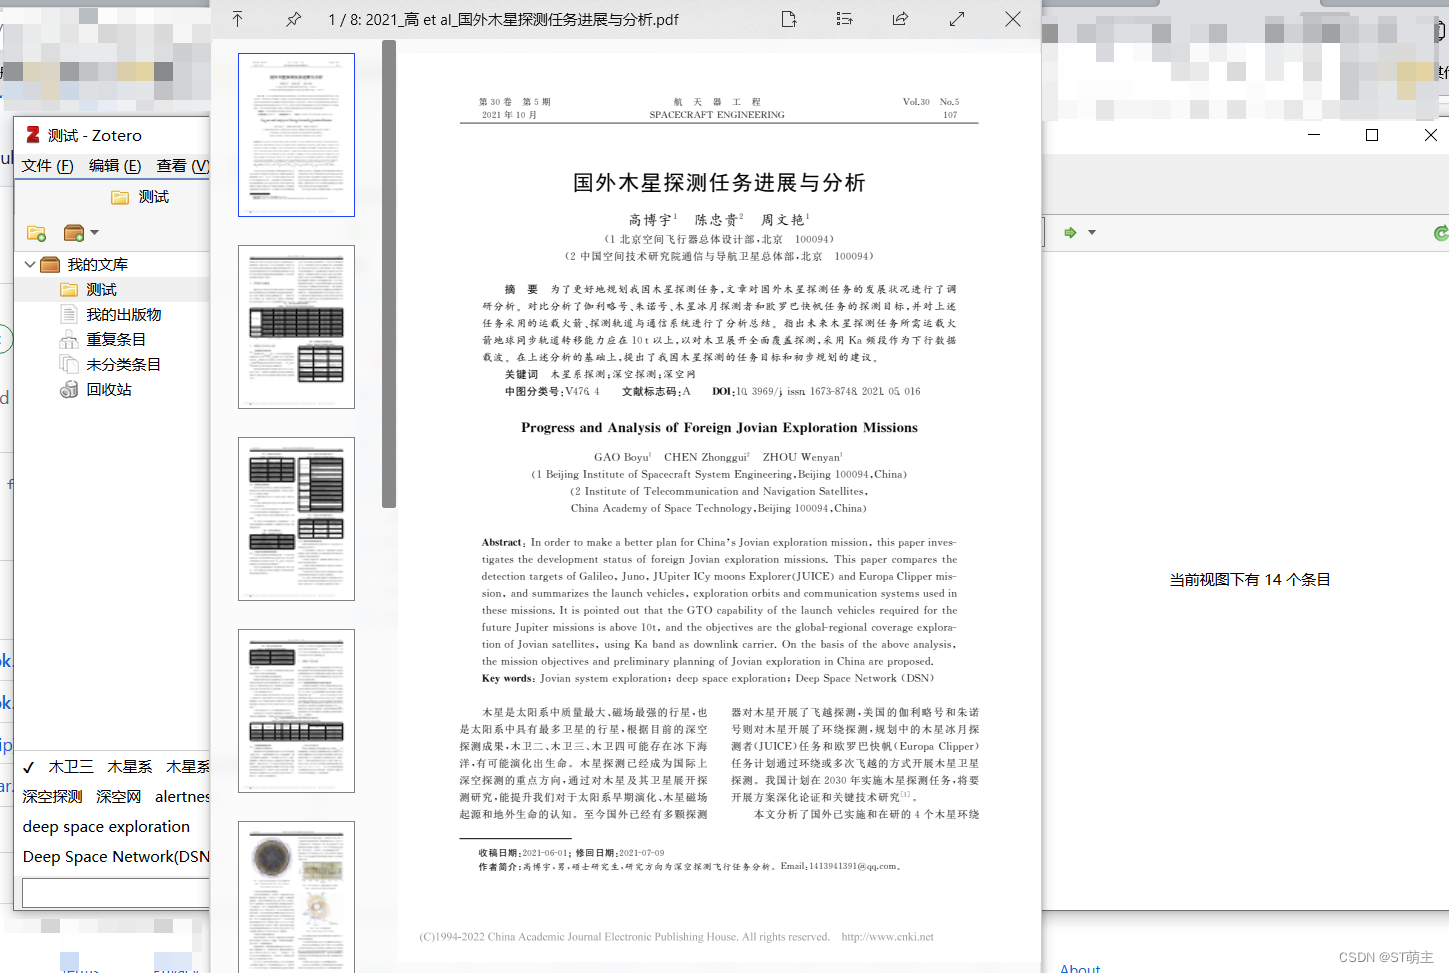Close the PDF preview panel
The width and height of the screenshot is (1449, 973).
tap(1013, 19)
